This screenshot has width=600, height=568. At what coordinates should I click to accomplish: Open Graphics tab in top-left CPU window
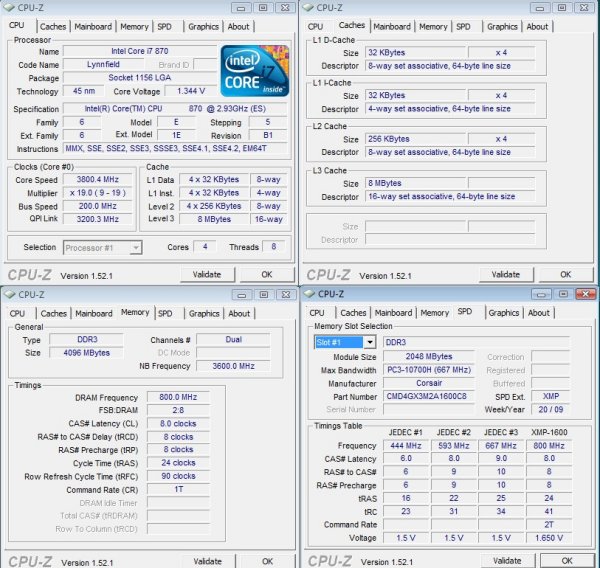click(204, 26)
